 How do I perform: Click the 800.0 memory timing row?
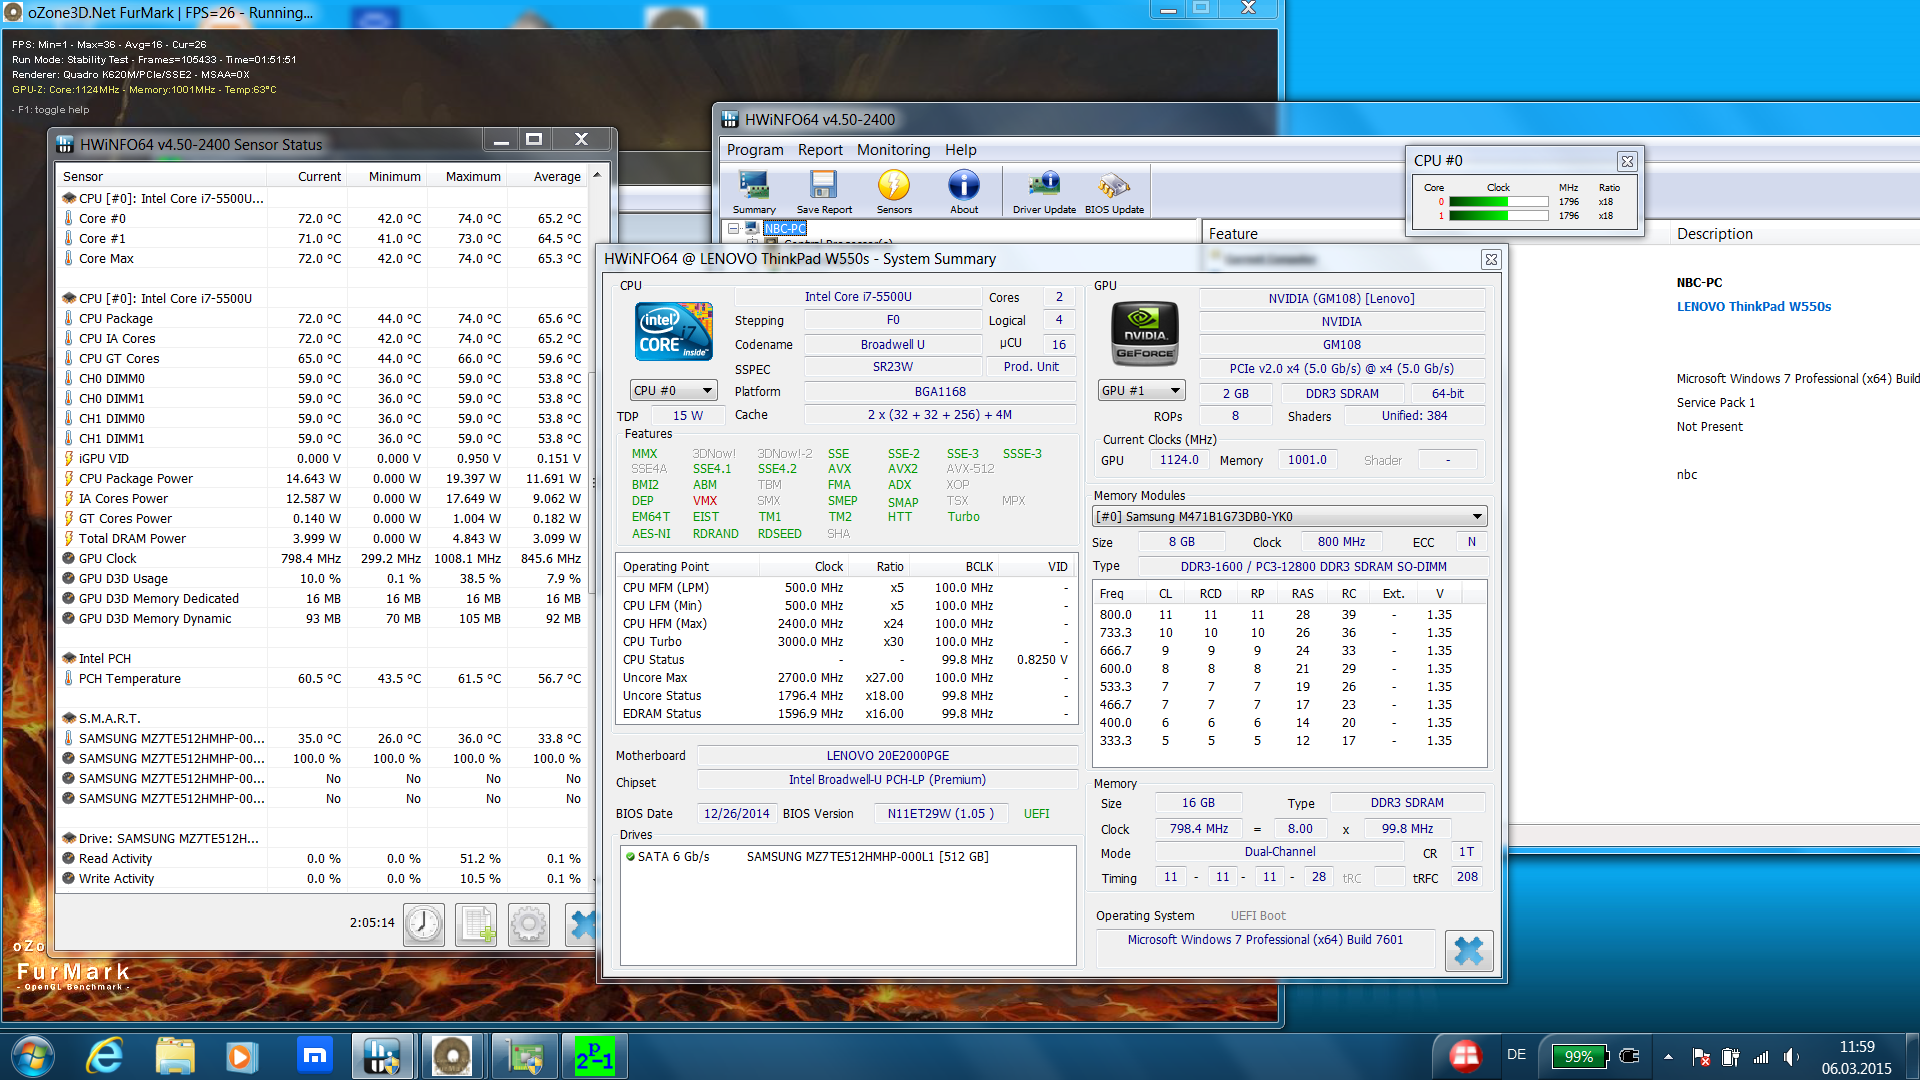coord(1287,615)
